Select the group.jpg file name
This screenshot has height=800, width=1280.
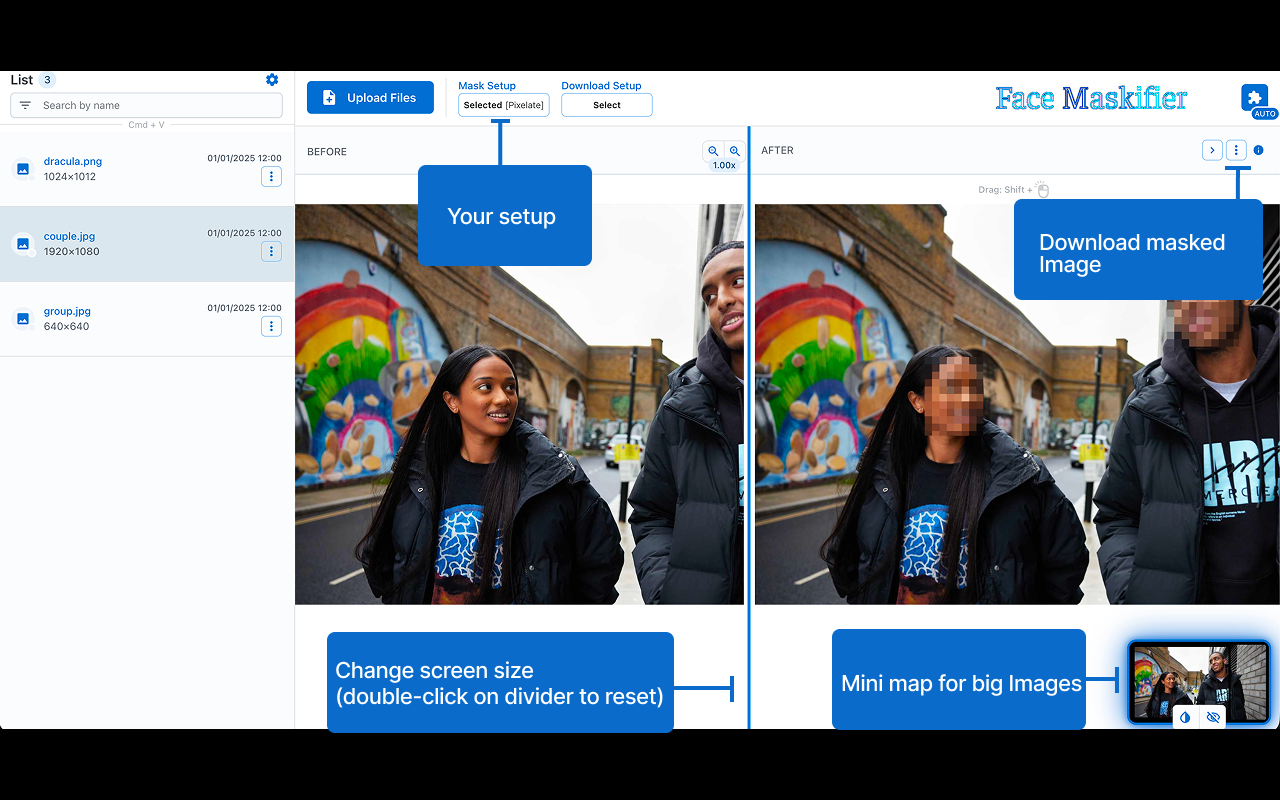point(67,311)
